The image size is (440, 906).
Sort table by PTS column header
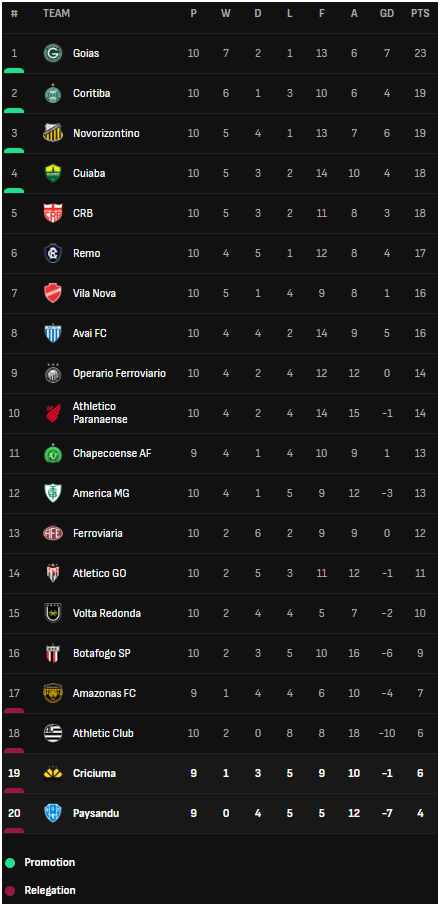(x=420, y=13)
